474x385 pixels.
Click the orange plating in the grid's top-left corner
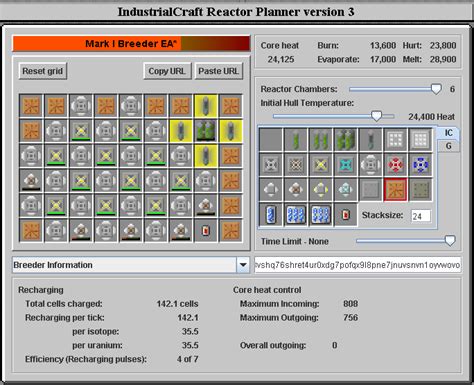coord(31,106)
